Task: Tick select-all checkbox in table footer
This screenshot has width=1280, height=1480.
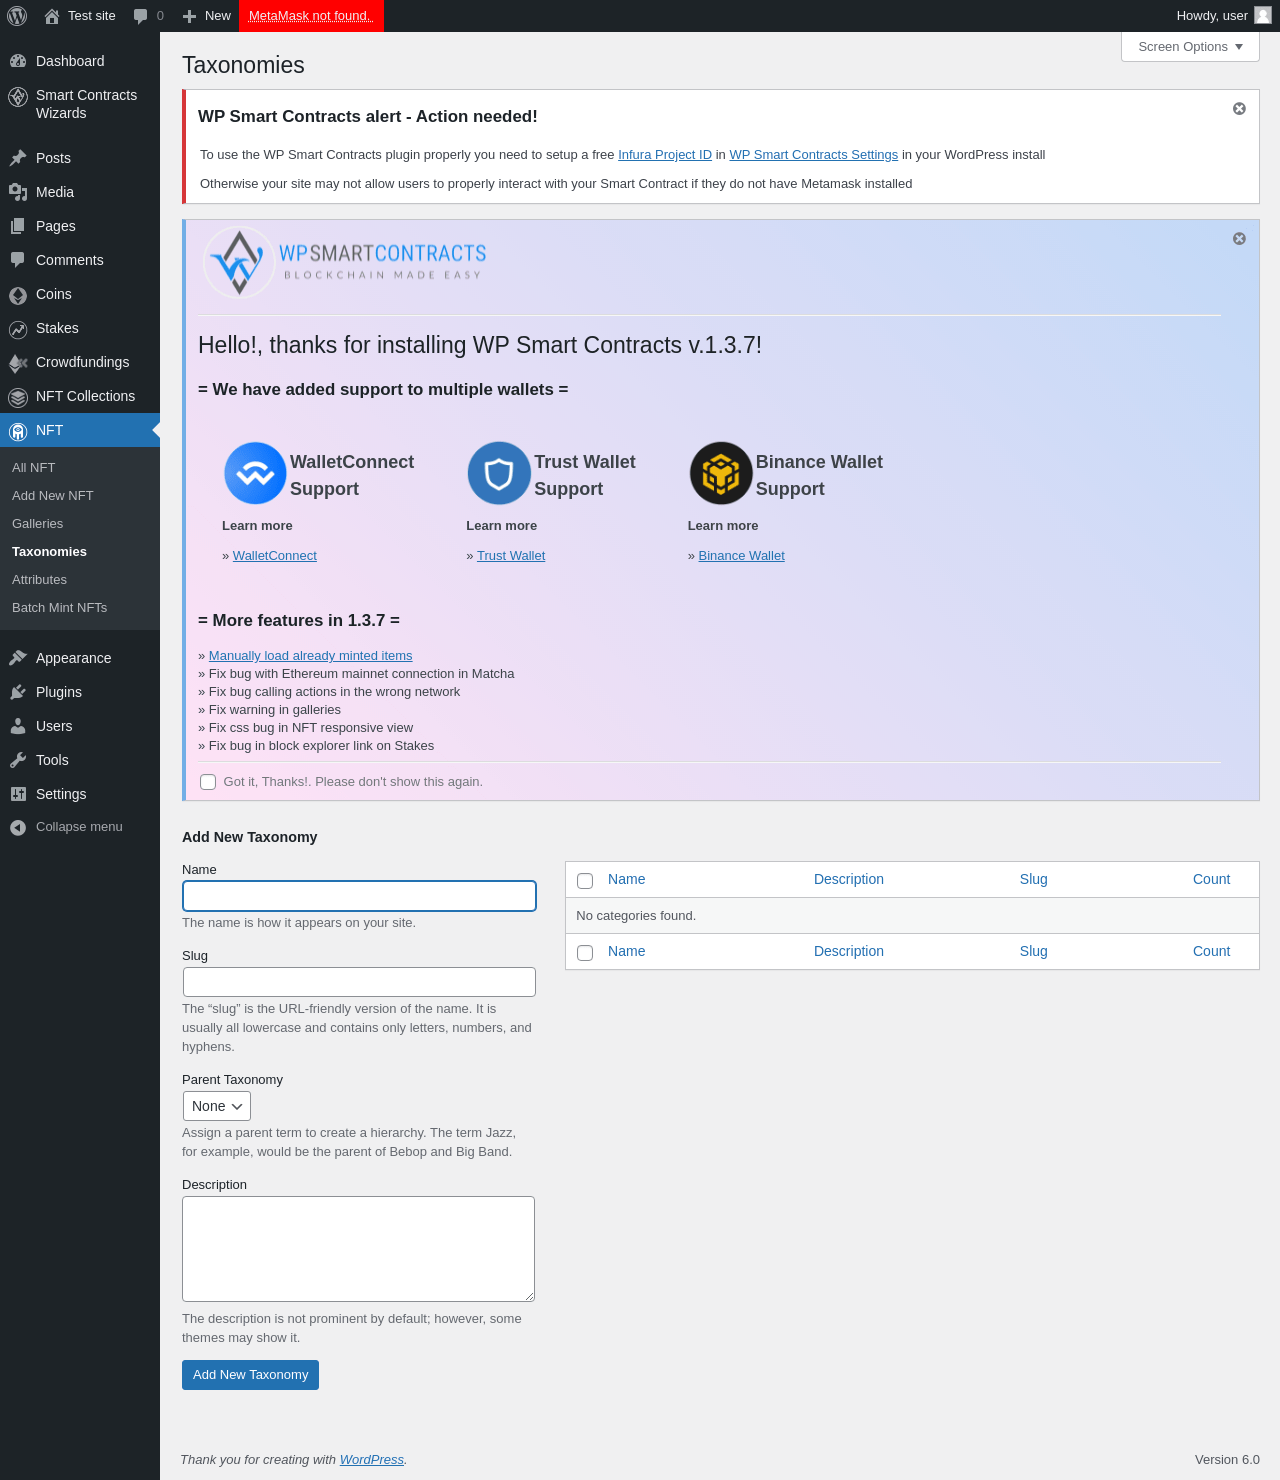Action: [x=585, y=953]
